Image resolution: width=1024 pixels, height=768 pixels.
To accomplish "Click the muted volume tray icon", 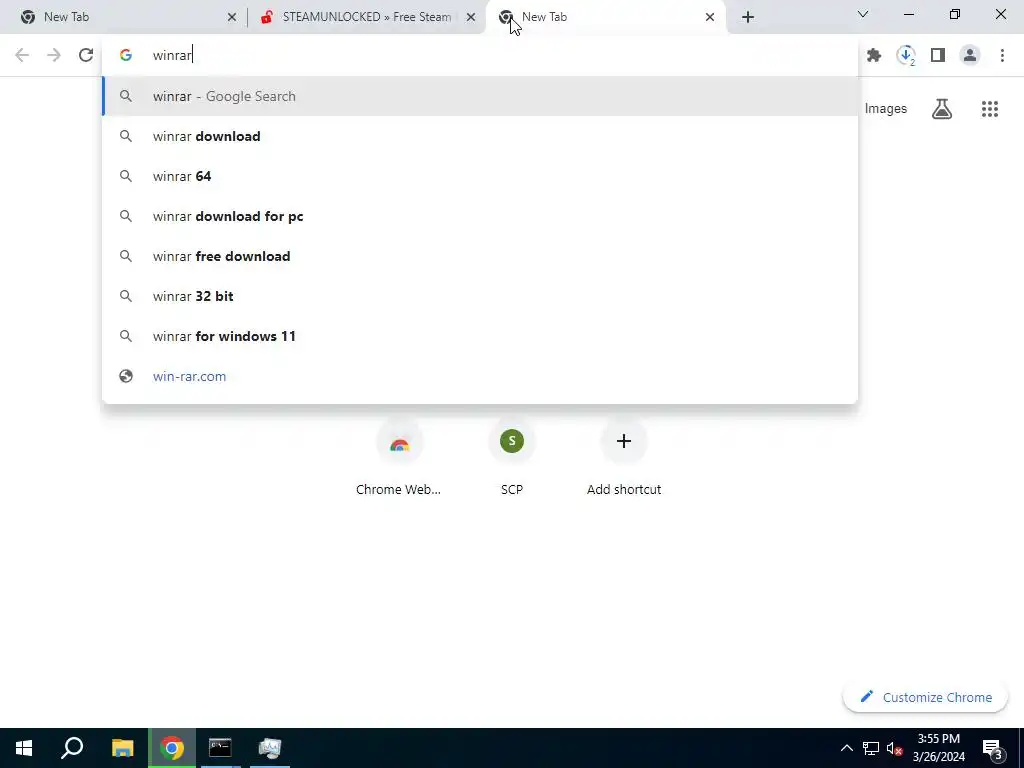I will tap(894, 748).
